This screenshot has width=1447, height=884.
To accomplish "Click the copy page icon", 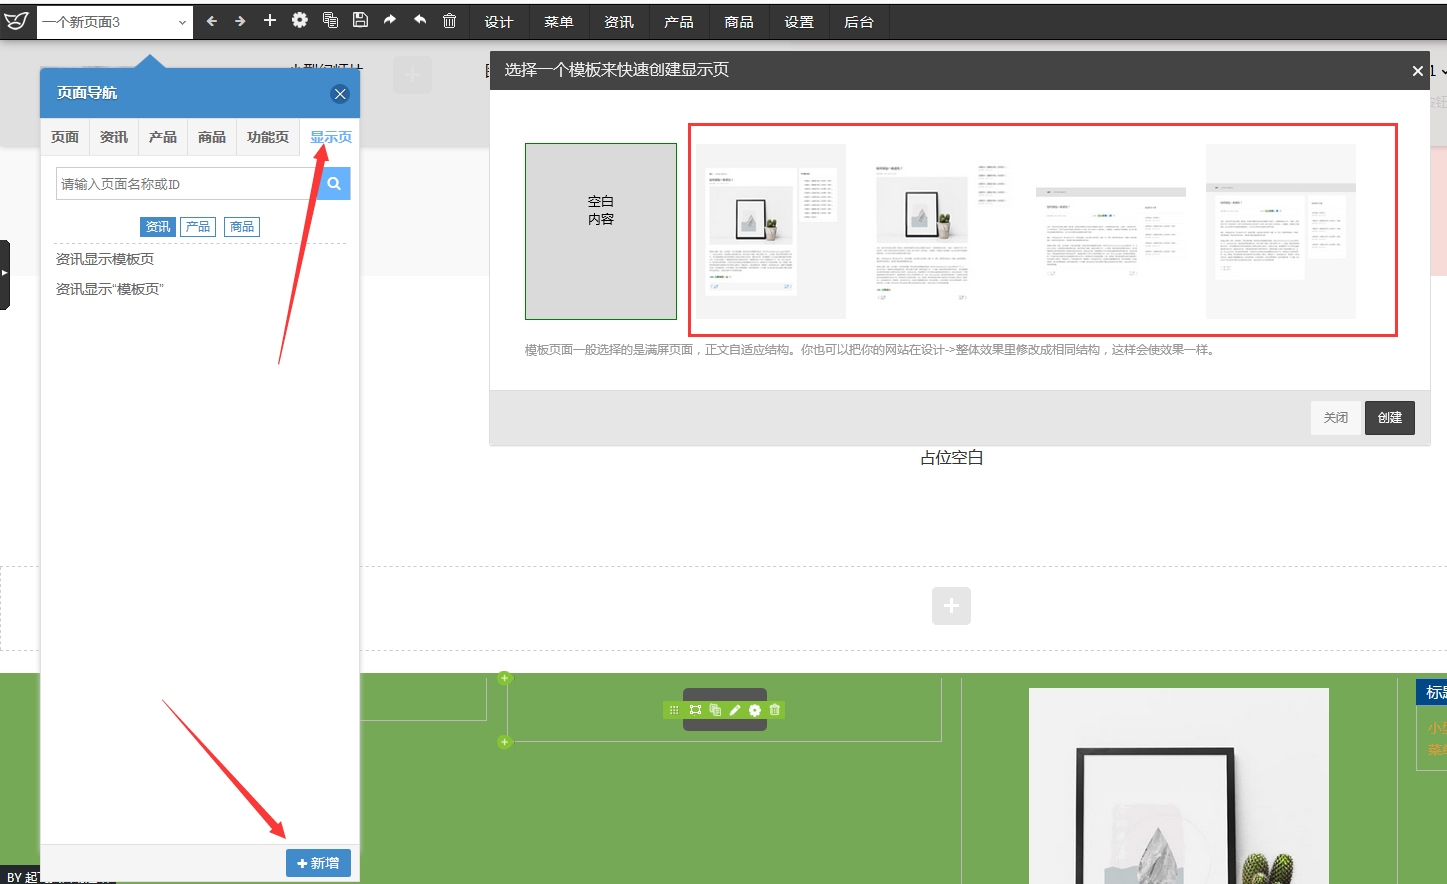I will 330,20.
